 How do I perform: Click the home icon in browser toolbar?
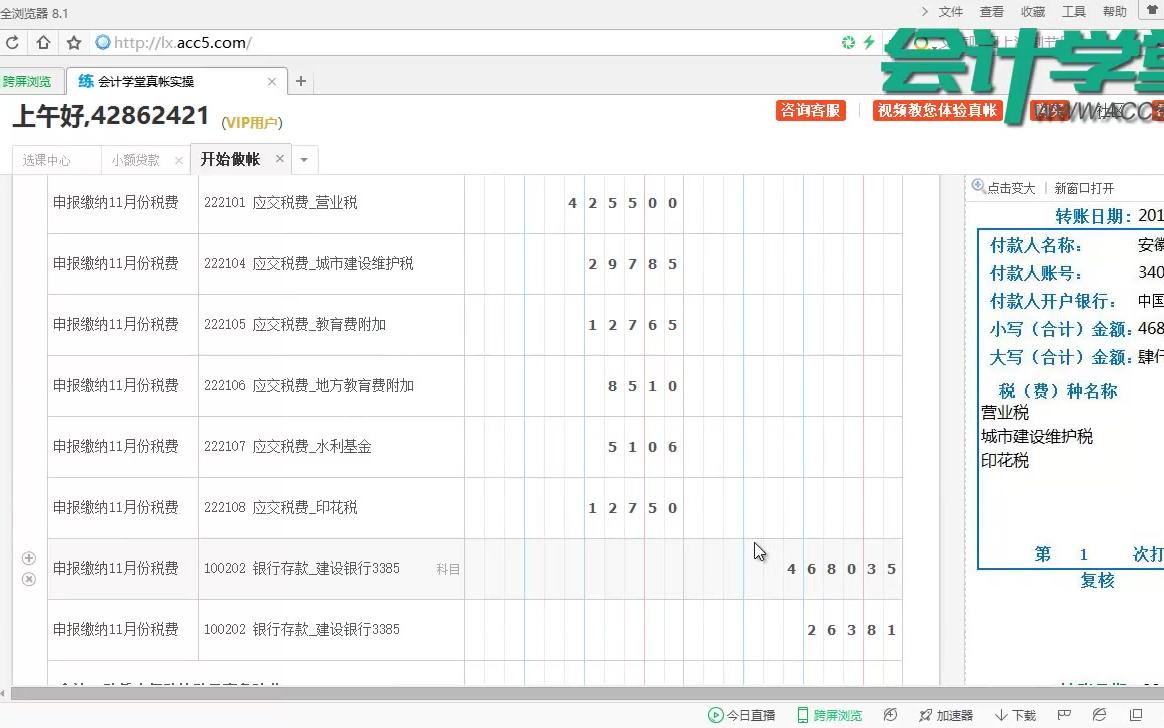[x=42, y=43]
